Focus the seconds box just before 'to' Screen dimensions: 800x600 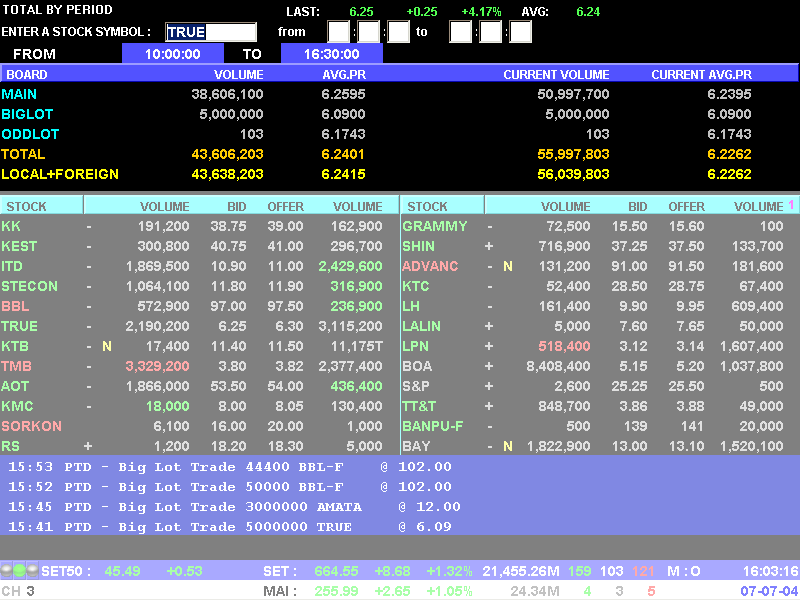pos(398,32)
